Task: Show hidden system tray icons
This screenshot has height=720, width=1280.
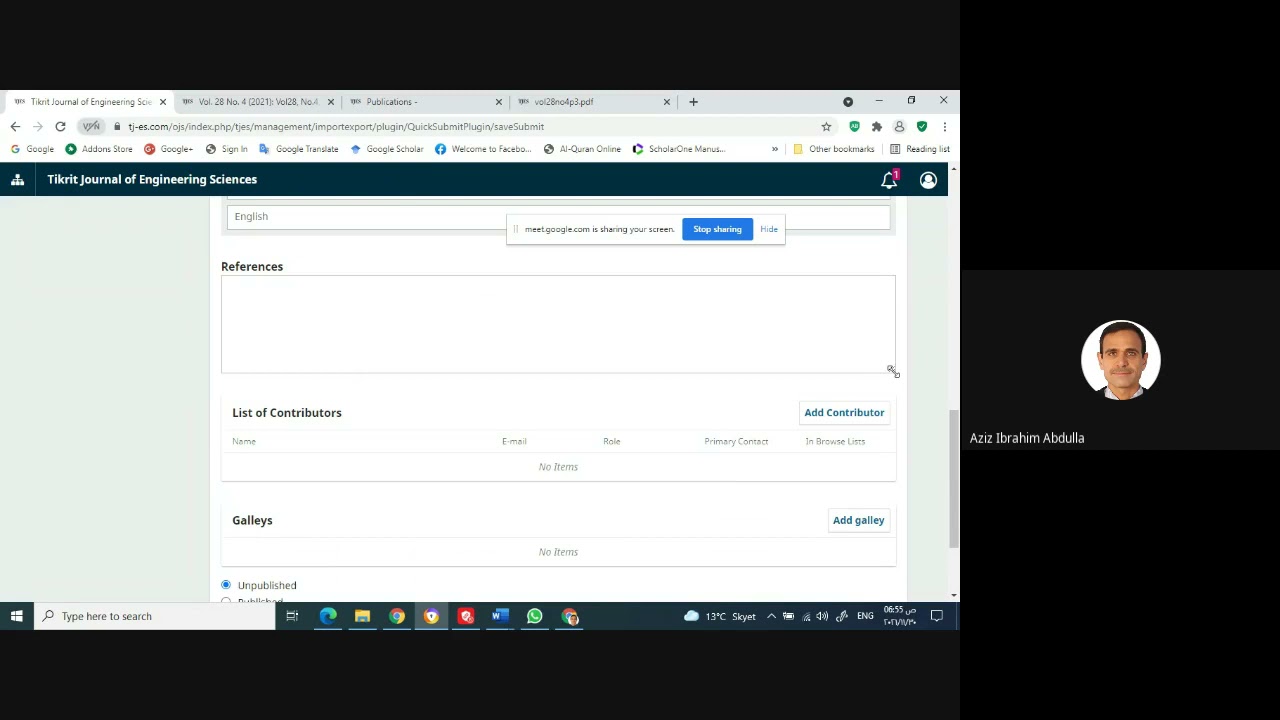Action: coord(771,617)
